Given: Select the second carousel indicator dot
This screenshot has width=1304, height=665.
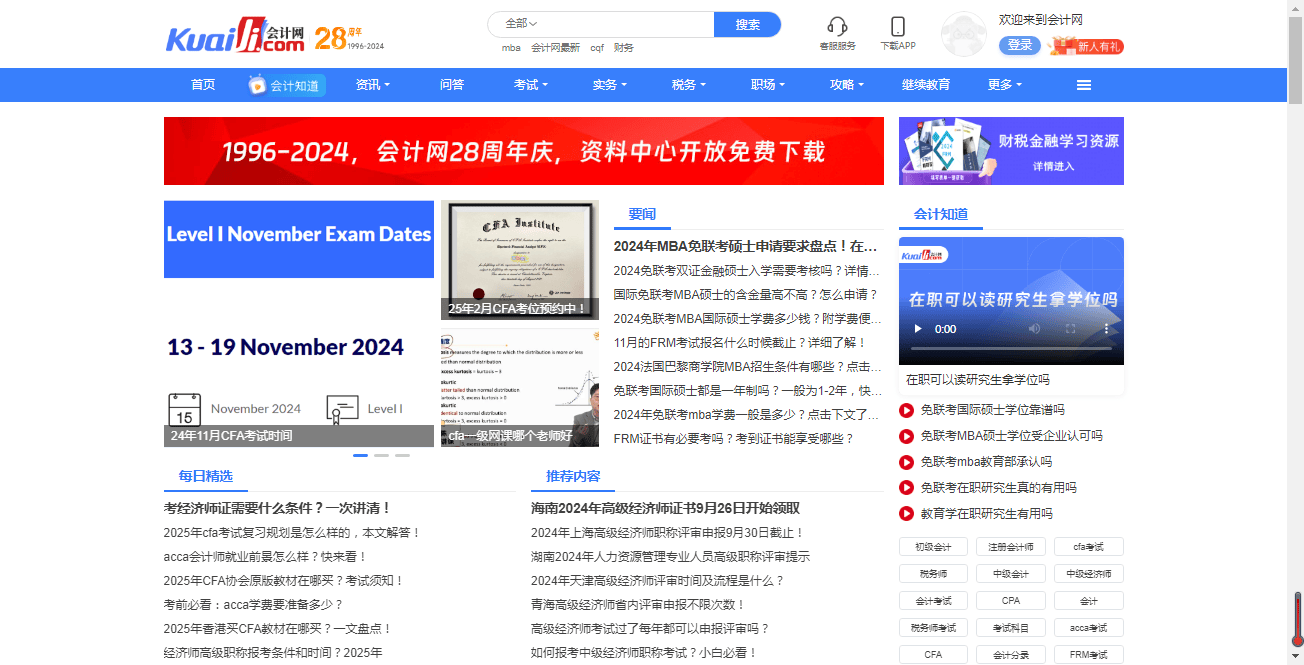Looking at the screenshot, I should tap(381, 455).
